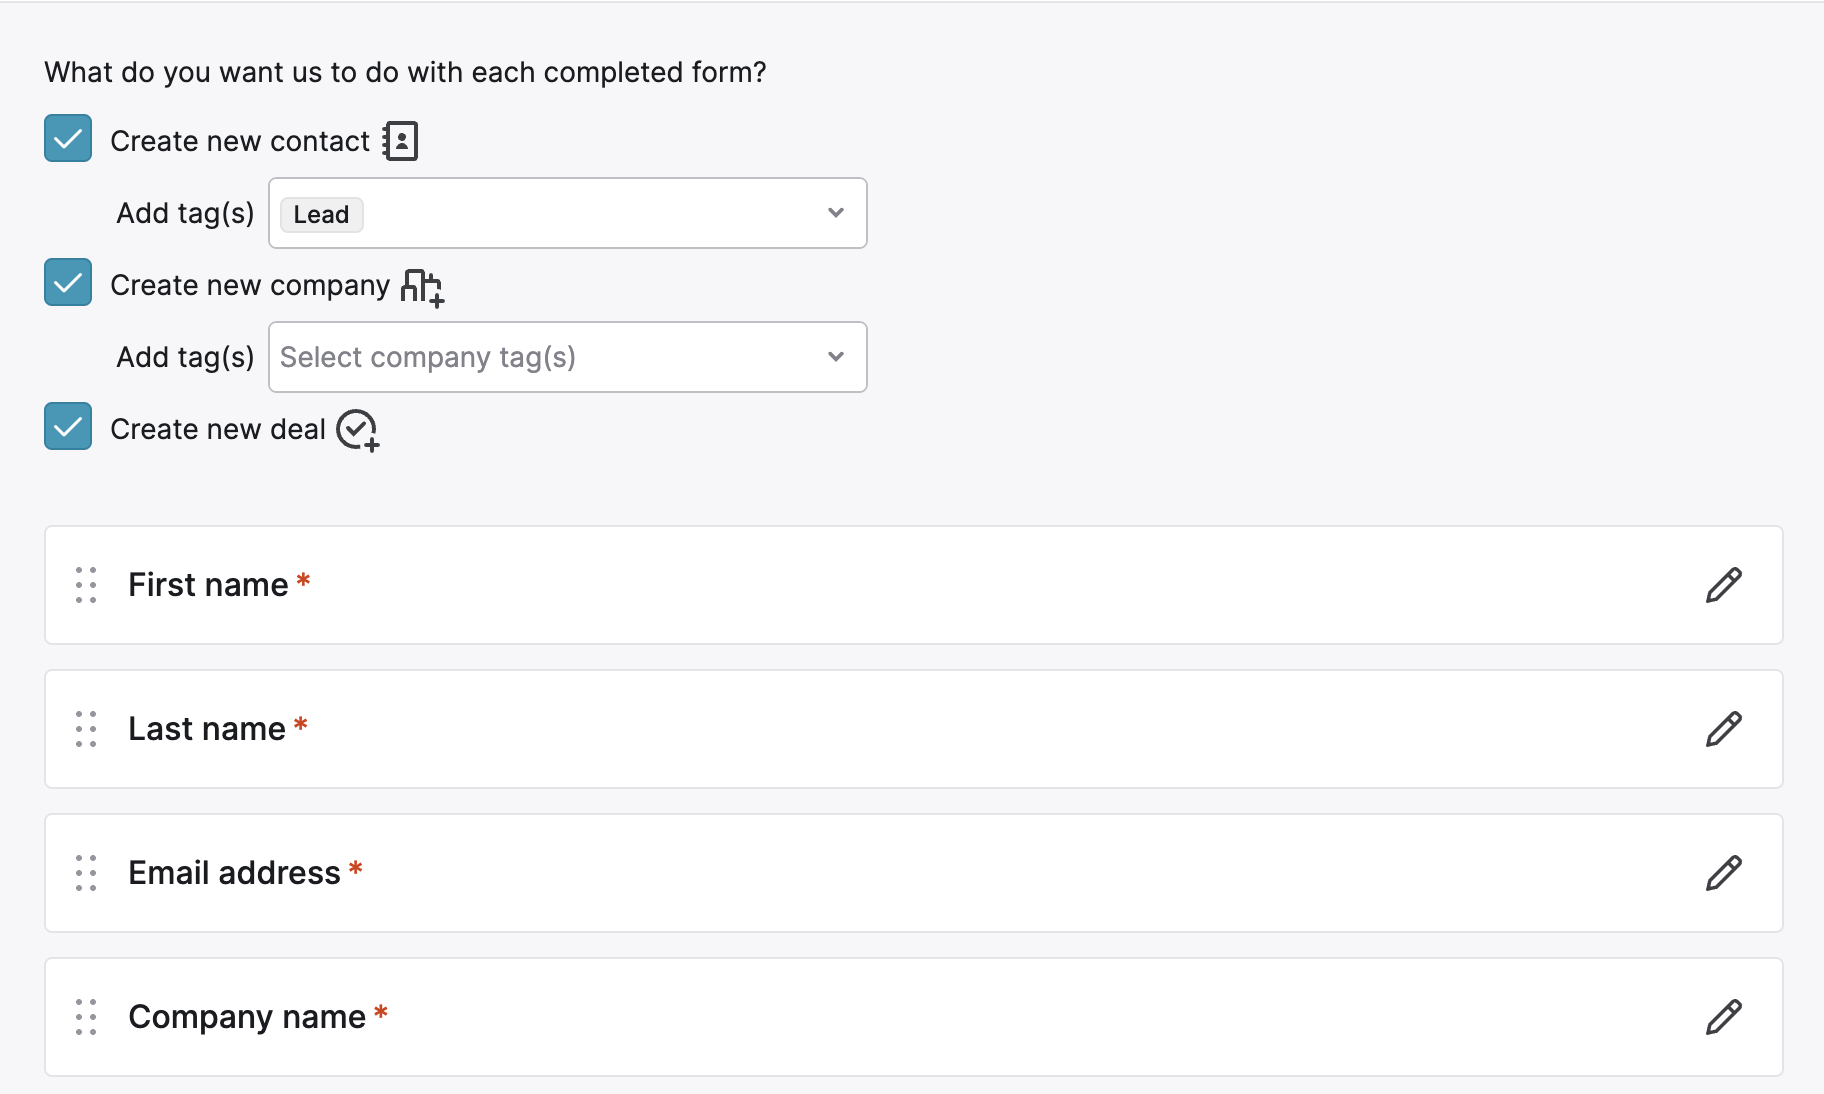Select the Lead tag chip

pyautogui.click(x=321, y=215)
